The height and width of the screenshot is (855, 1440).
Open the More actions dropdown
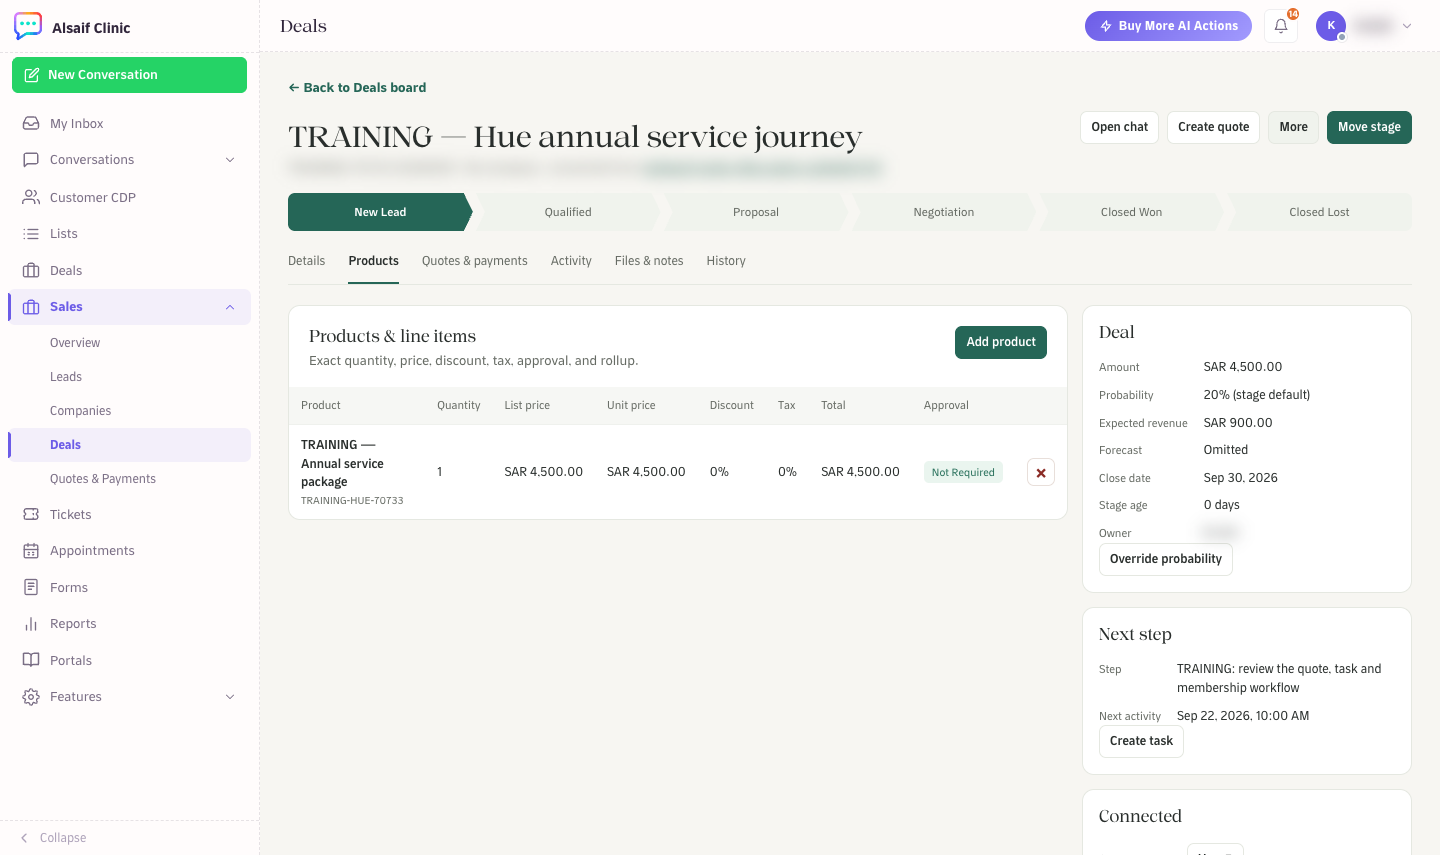coord(1293,127)
